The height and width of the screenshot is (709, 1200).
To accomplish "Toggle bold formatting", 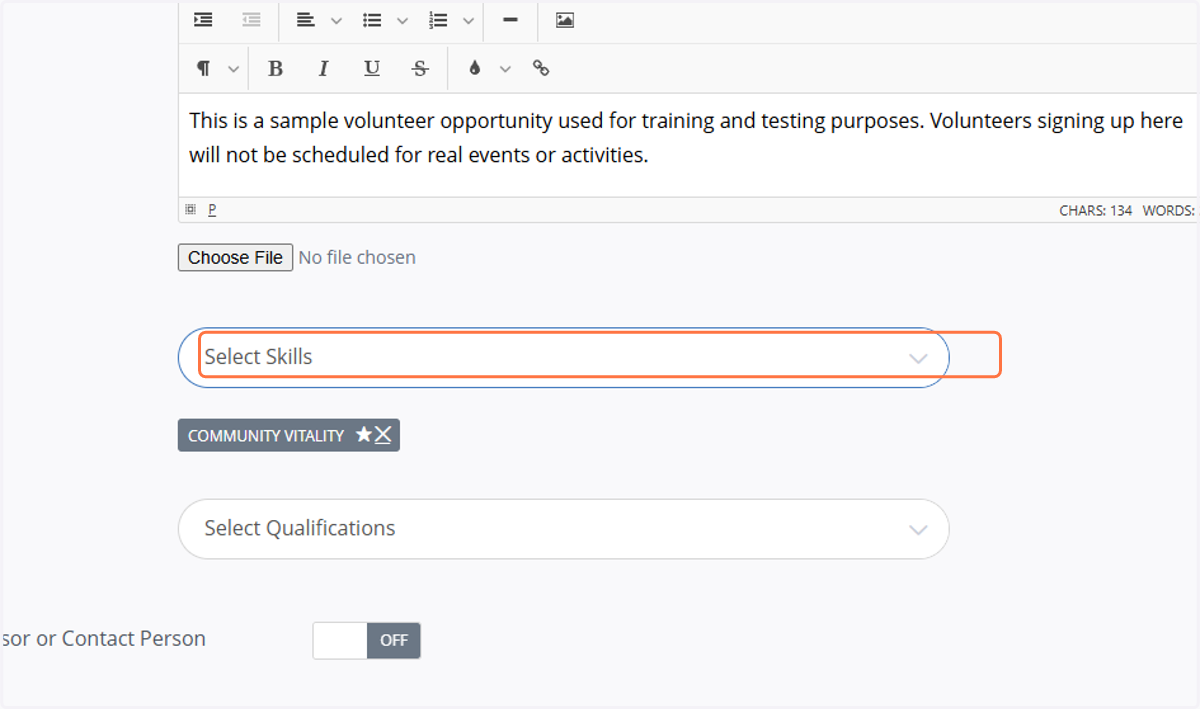I will click(x=276, y=68).
